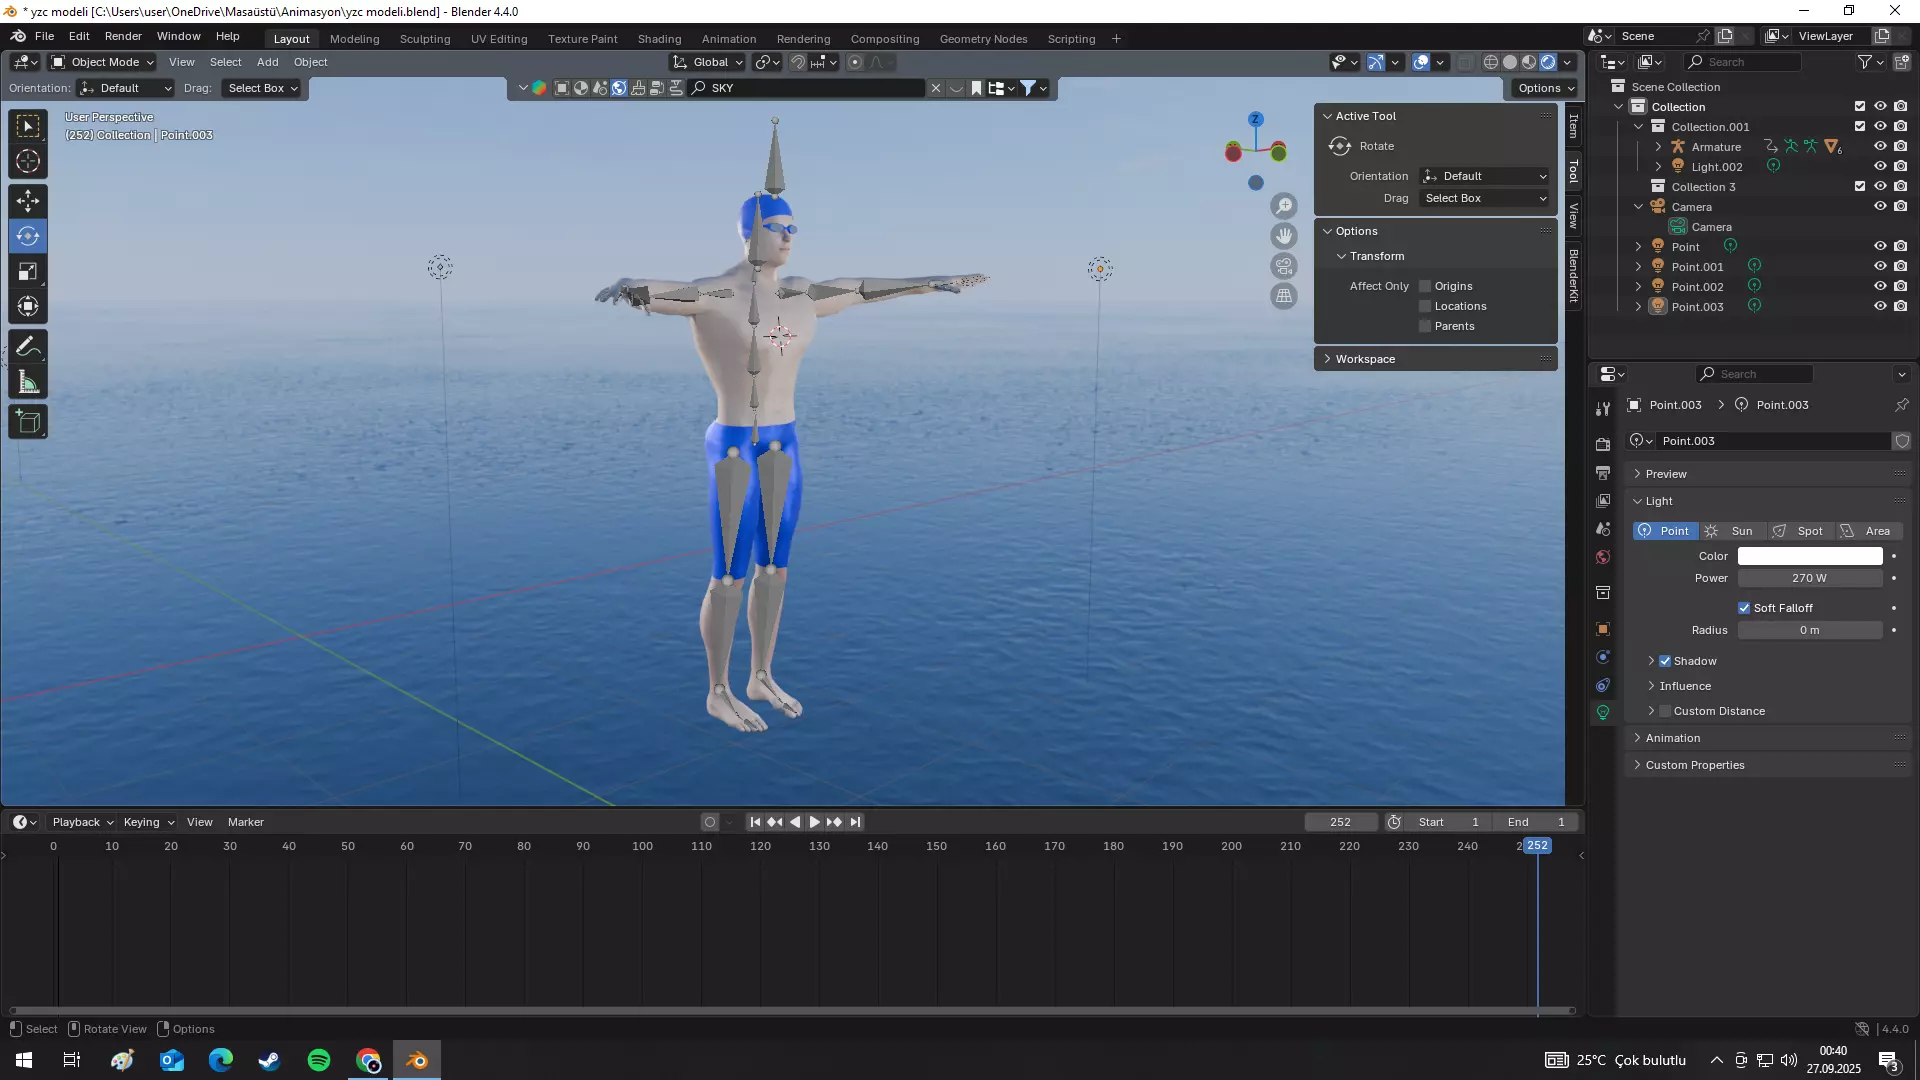Switch to the Shading workspace tab

(659, 39)
